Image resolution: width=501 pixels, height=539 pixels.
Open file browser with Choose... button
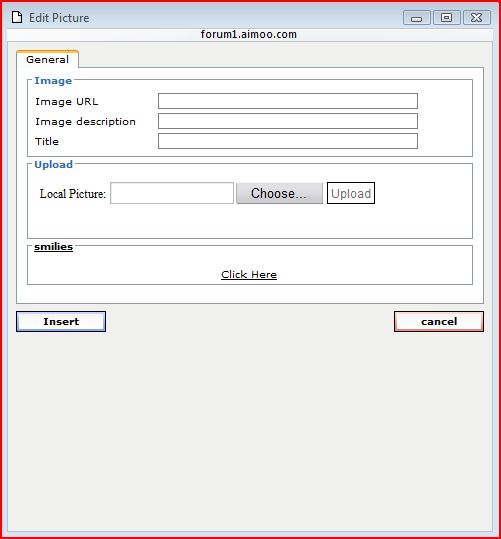click(x=279, y=193)
